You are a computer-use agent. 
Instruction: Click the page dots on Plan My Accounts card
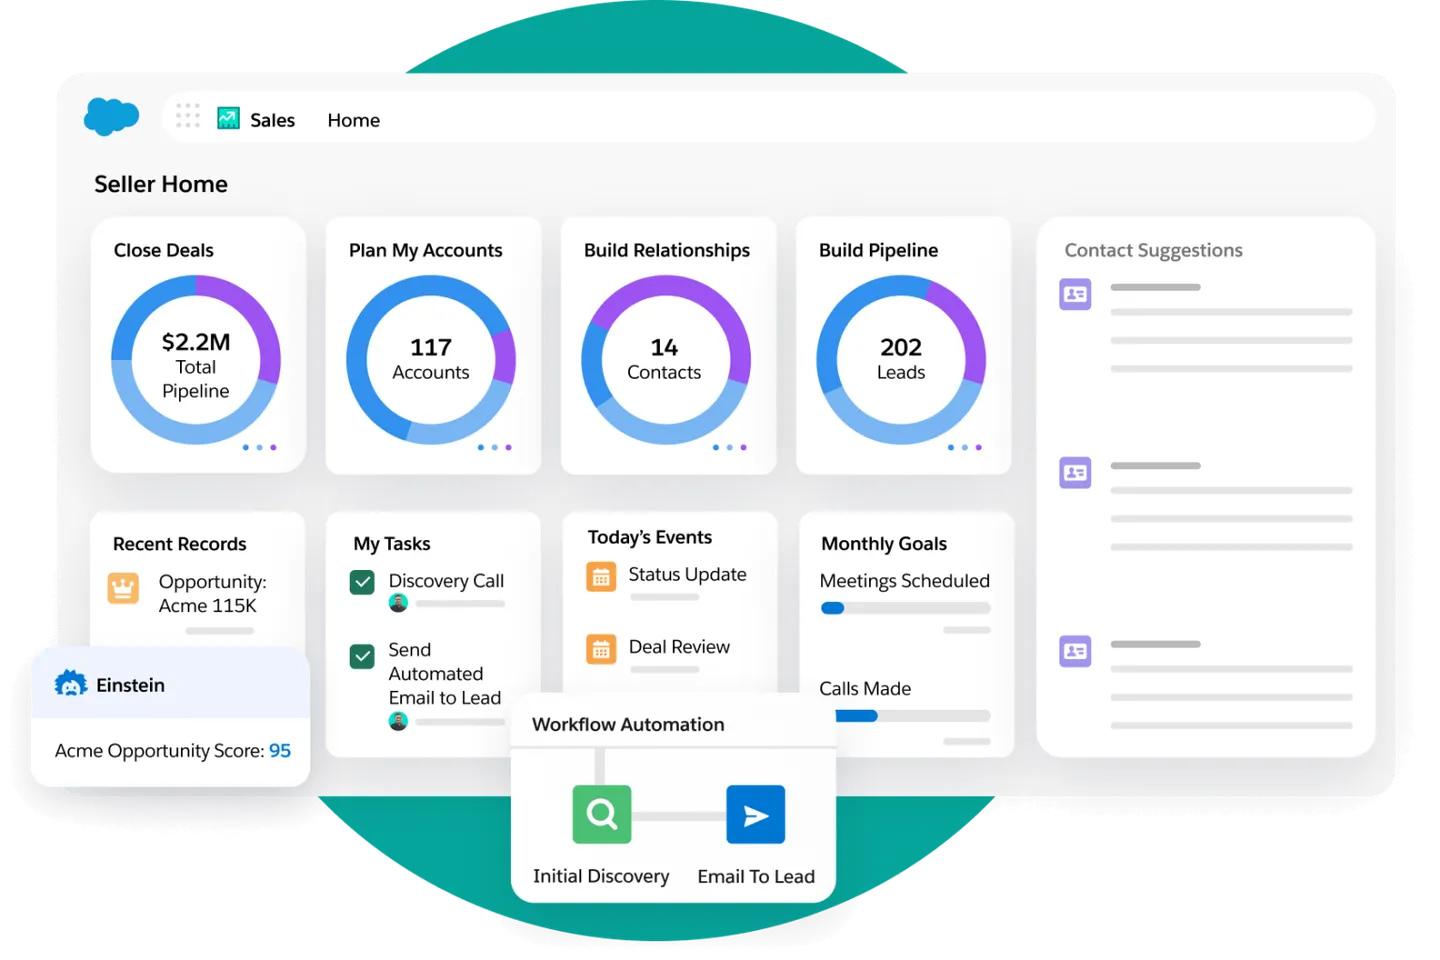(494, 447)
